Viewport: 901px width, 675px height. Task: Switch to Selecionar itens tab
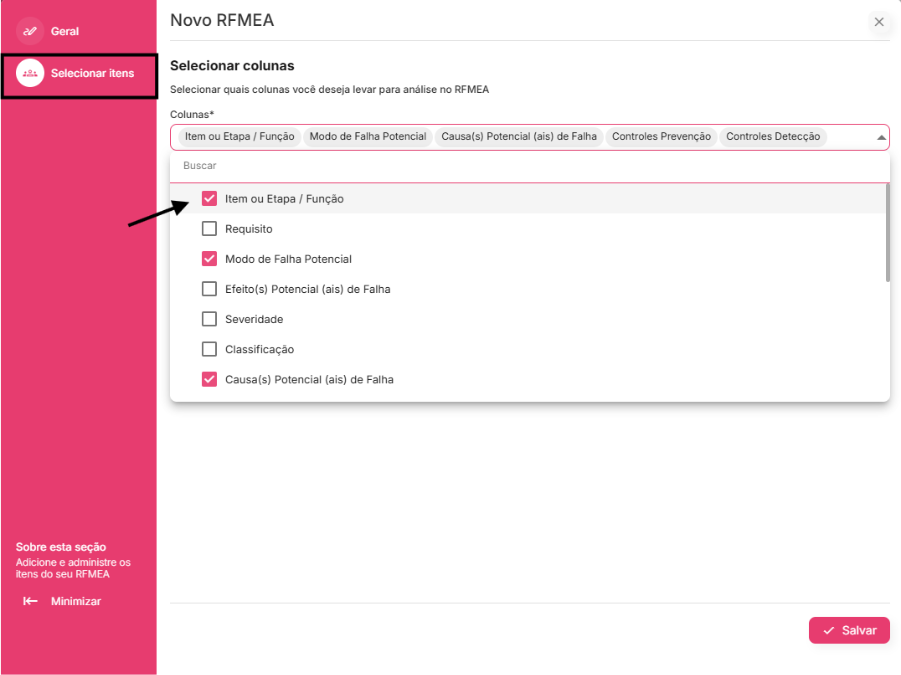[92, 73]
